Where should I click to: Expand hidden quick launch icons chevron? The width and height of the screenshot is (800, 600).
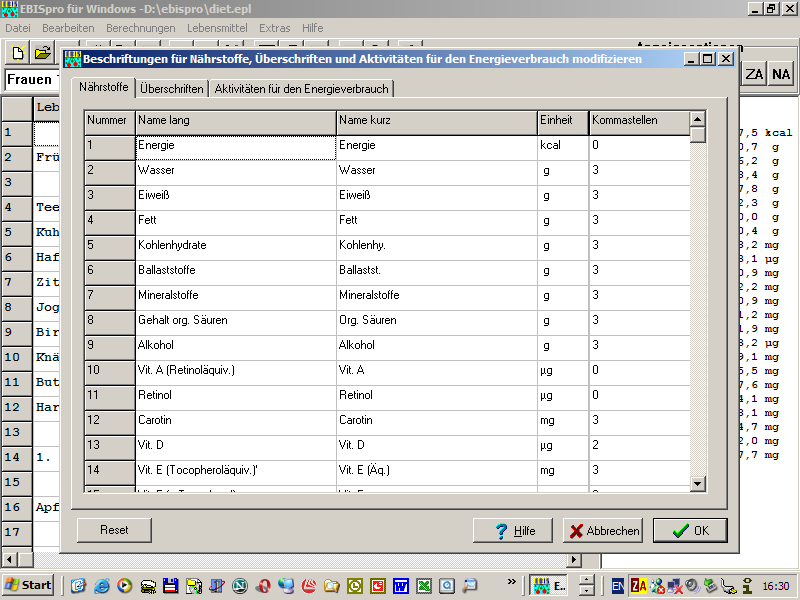click(512, 581)
